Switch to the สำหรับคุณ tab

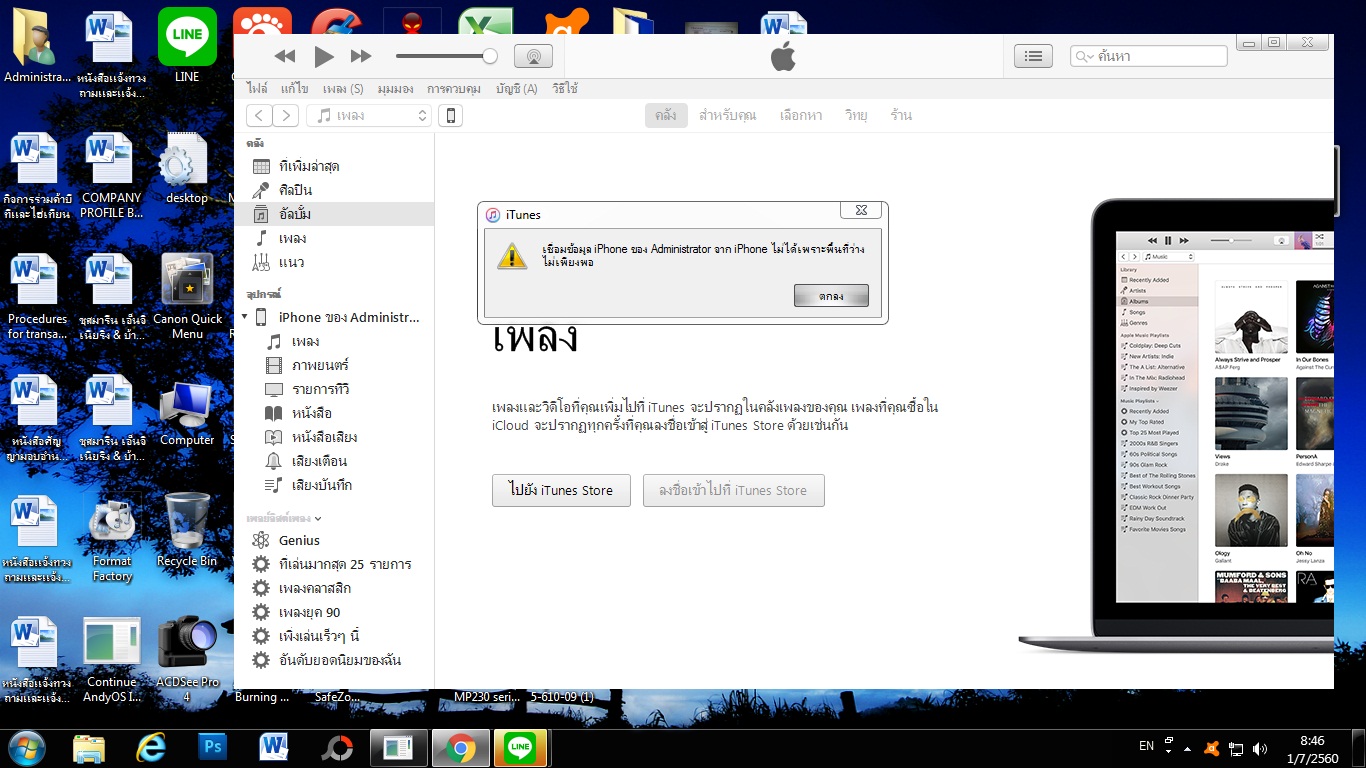[x=727, y=115]
